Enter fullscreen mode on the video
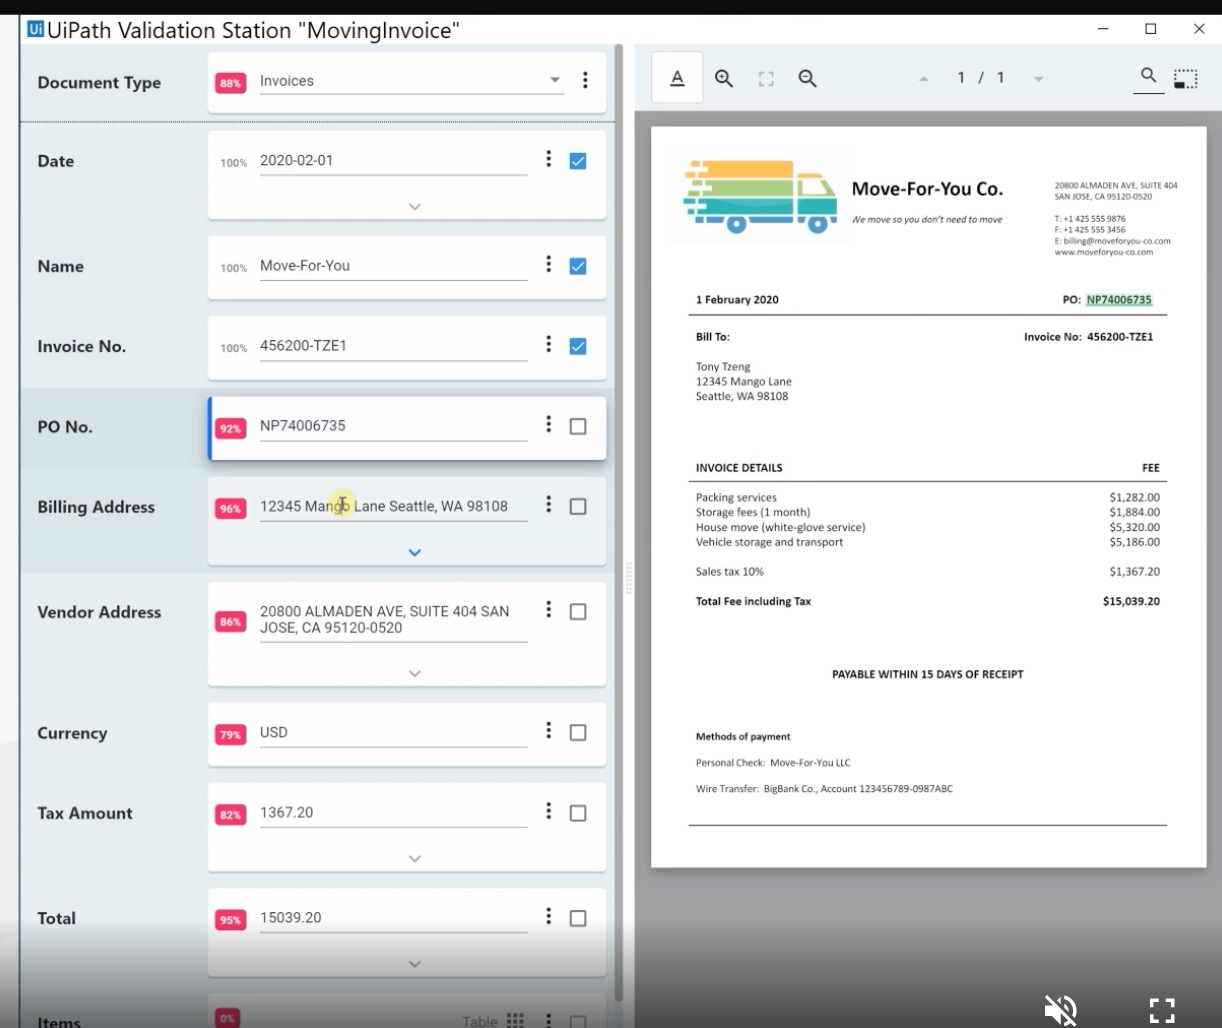Image resolution: width=1222 pixels, height=1028 pixels. pyautogui.click(x=1161, y=1010)
